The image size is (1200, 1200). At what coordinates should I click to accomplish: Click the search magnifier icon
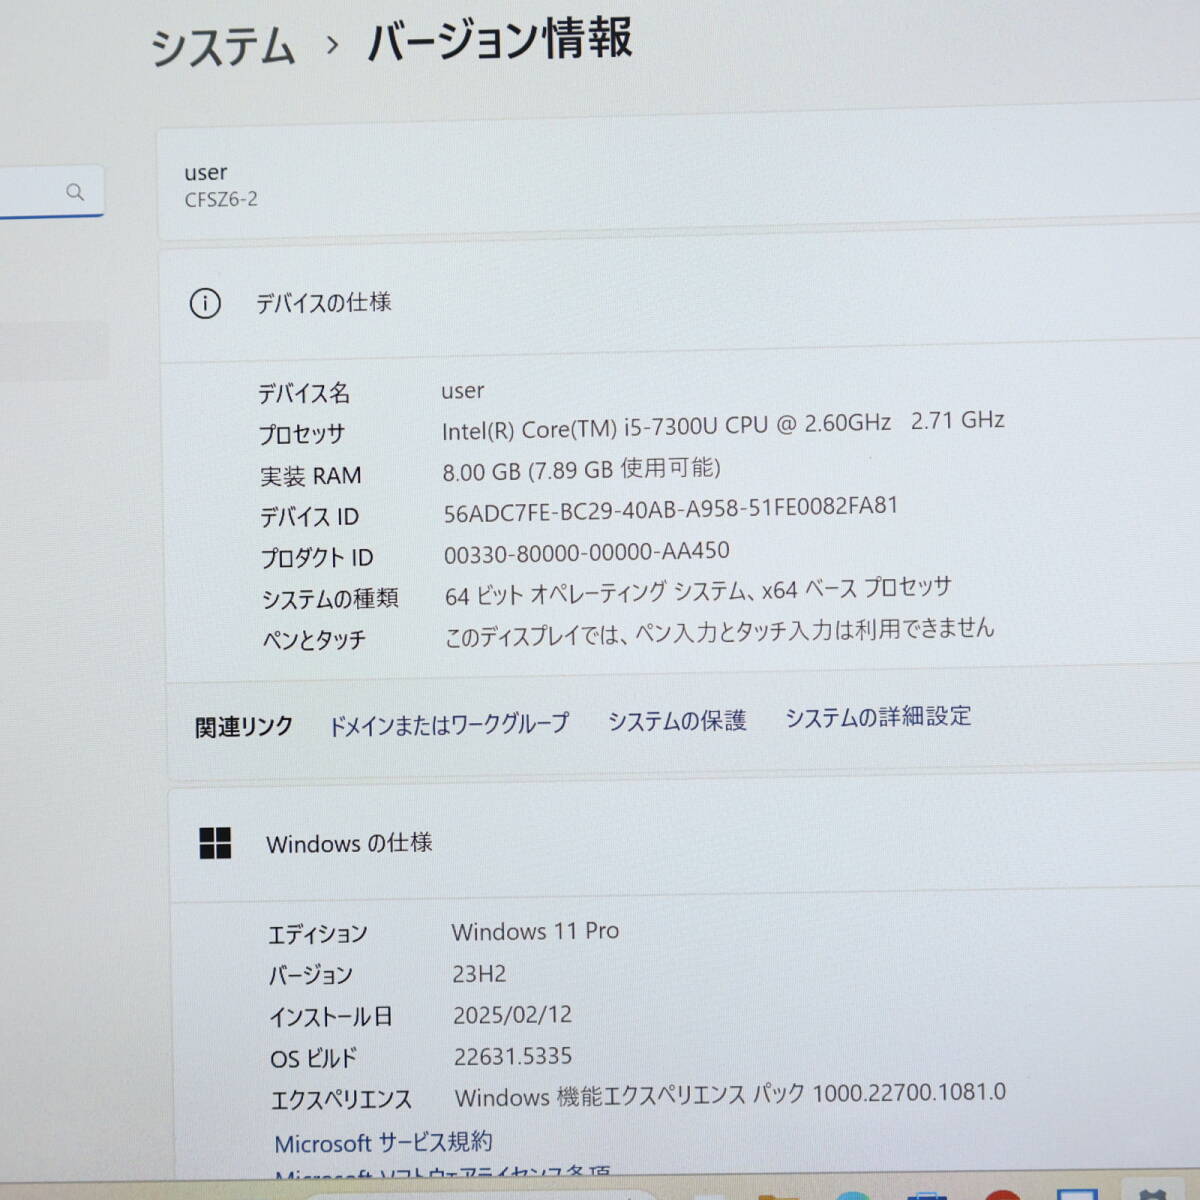(x=75, y=192)
